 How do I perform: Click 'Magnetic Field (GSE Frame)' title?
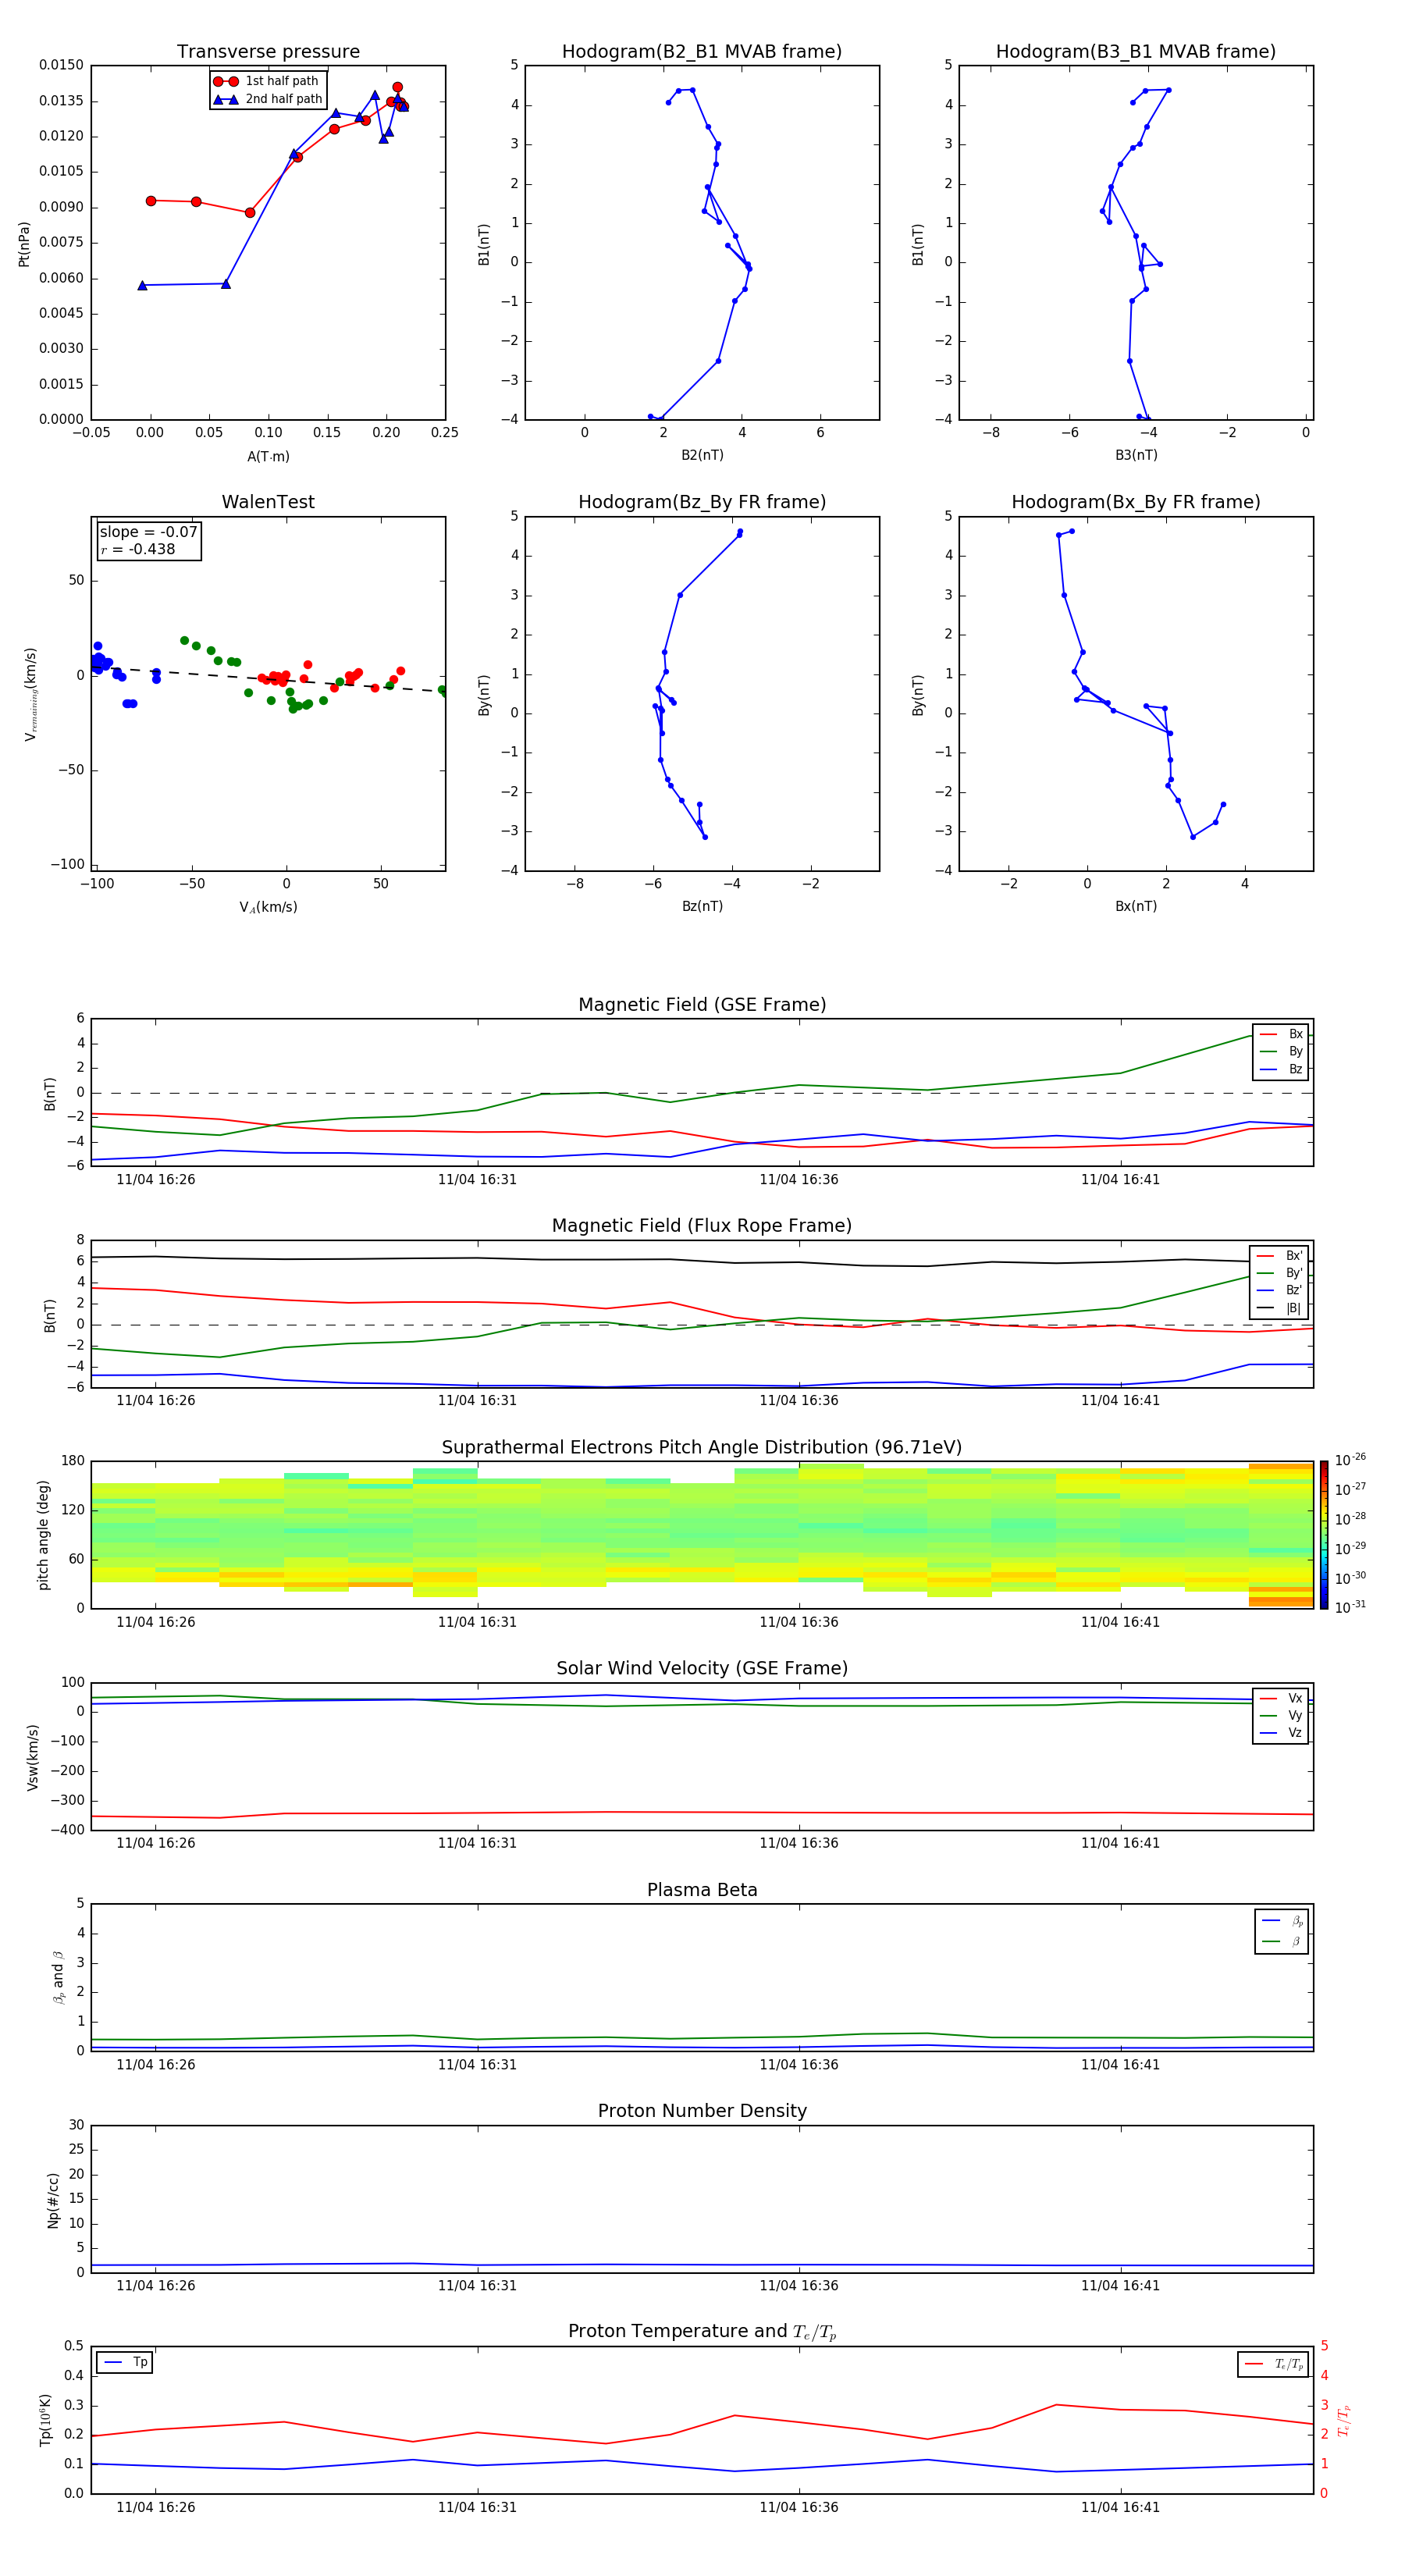(x=702, y=1005)
